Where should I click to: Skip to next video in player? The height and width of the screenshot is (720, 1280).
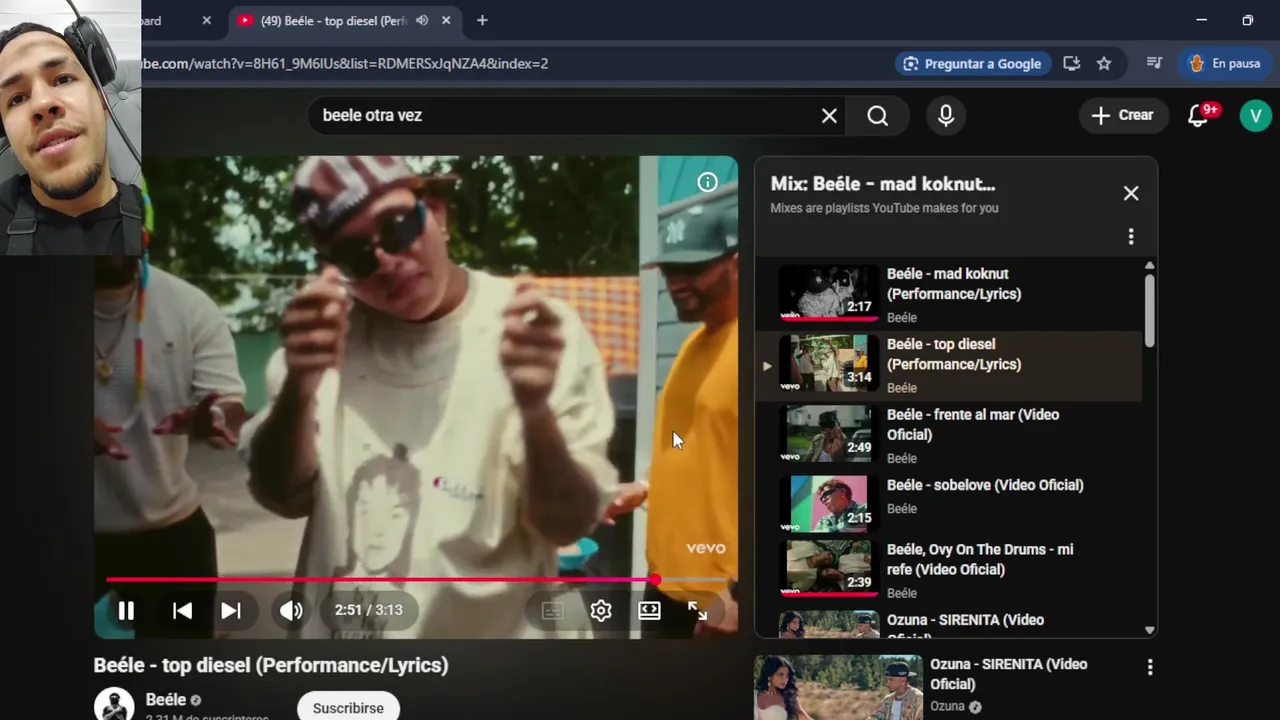[231, 610]
